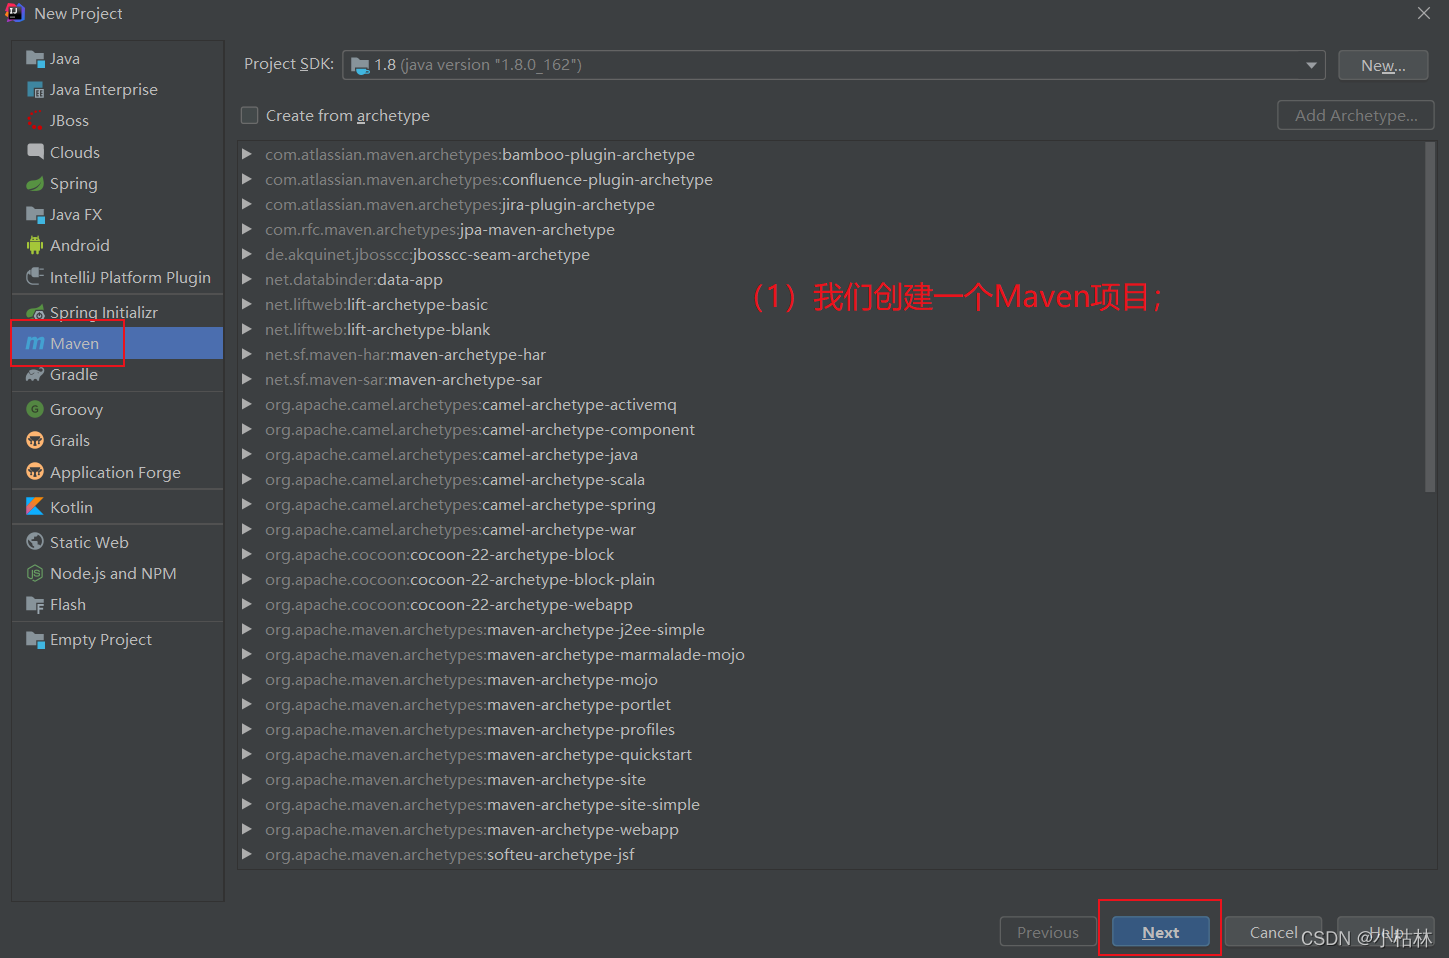Image resolution: width=1449 pixels, height=958 pixels.
Task: Select Java project type
Action: click(x=118, y=59)
